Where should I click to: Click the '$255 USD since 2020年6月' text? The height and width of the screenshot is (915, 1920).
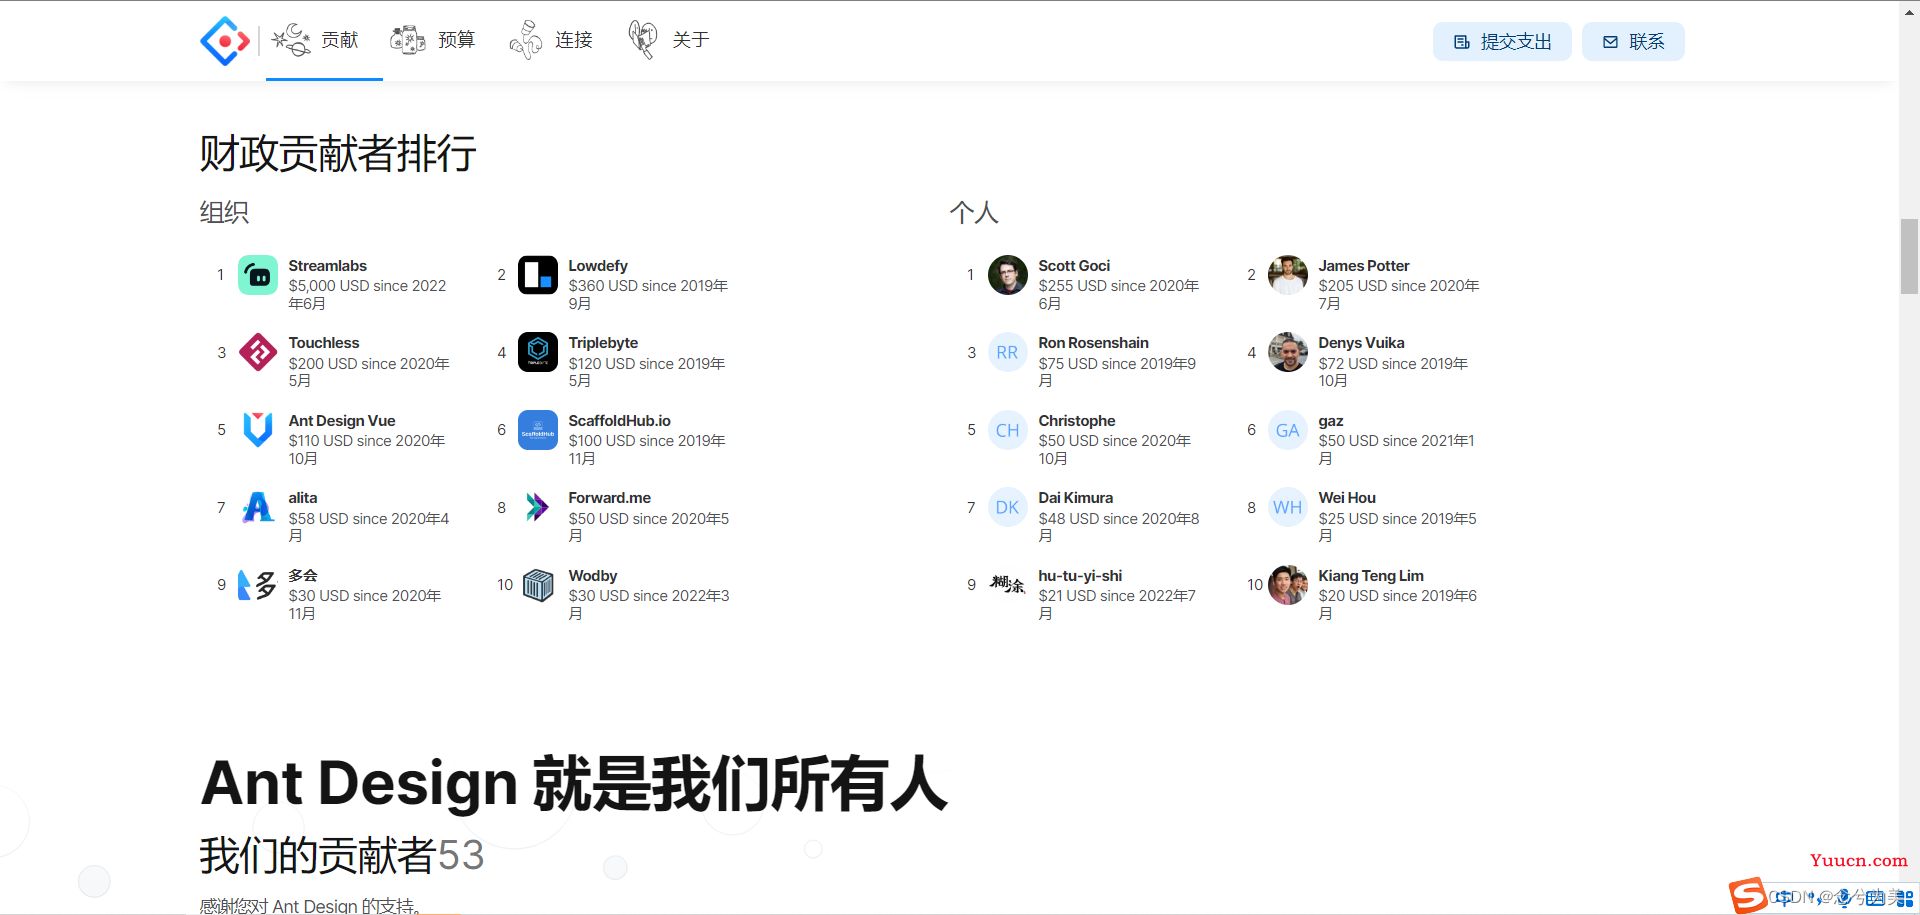click(1118, 295)
